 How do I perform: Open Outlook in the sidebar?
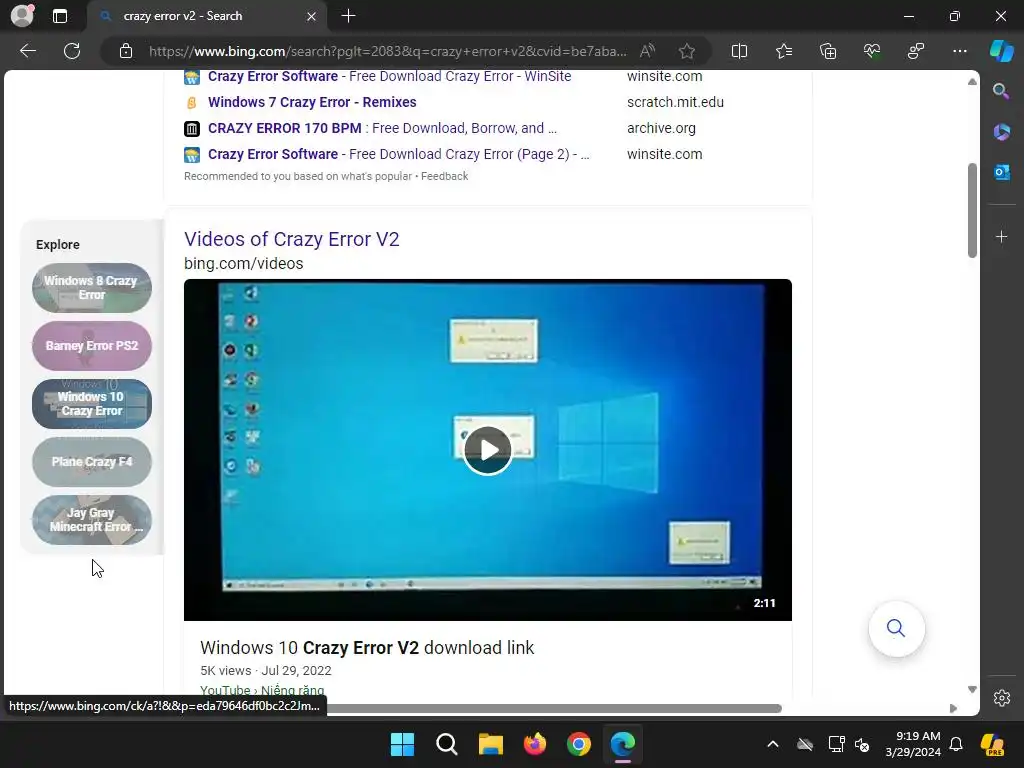click(x=1001, y=172)
